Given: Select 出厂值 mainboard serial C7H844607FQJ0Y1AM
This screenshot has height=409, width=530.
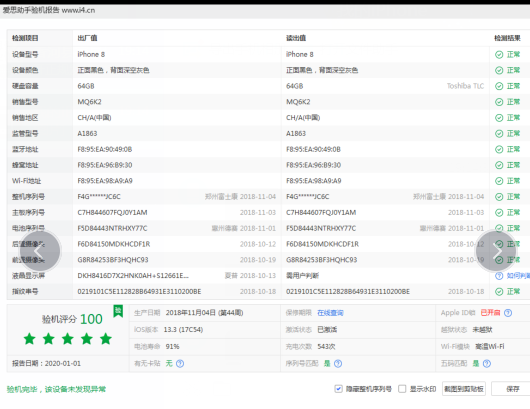Looking at the screenshot, I should [112, 213].
